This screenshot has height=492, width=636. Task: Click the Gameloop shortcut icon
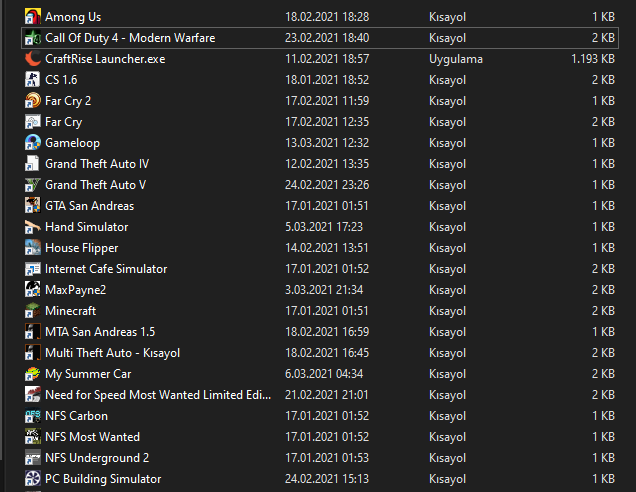click(32, 143)
